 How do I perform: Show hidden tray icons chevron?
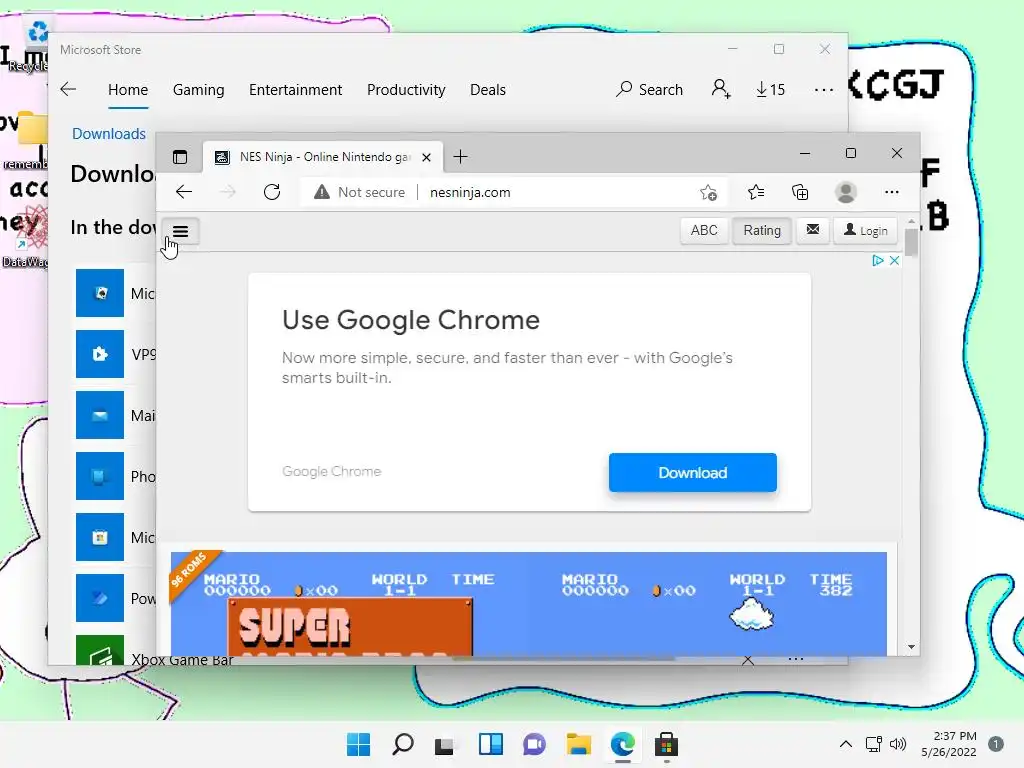tap(846, 744)
